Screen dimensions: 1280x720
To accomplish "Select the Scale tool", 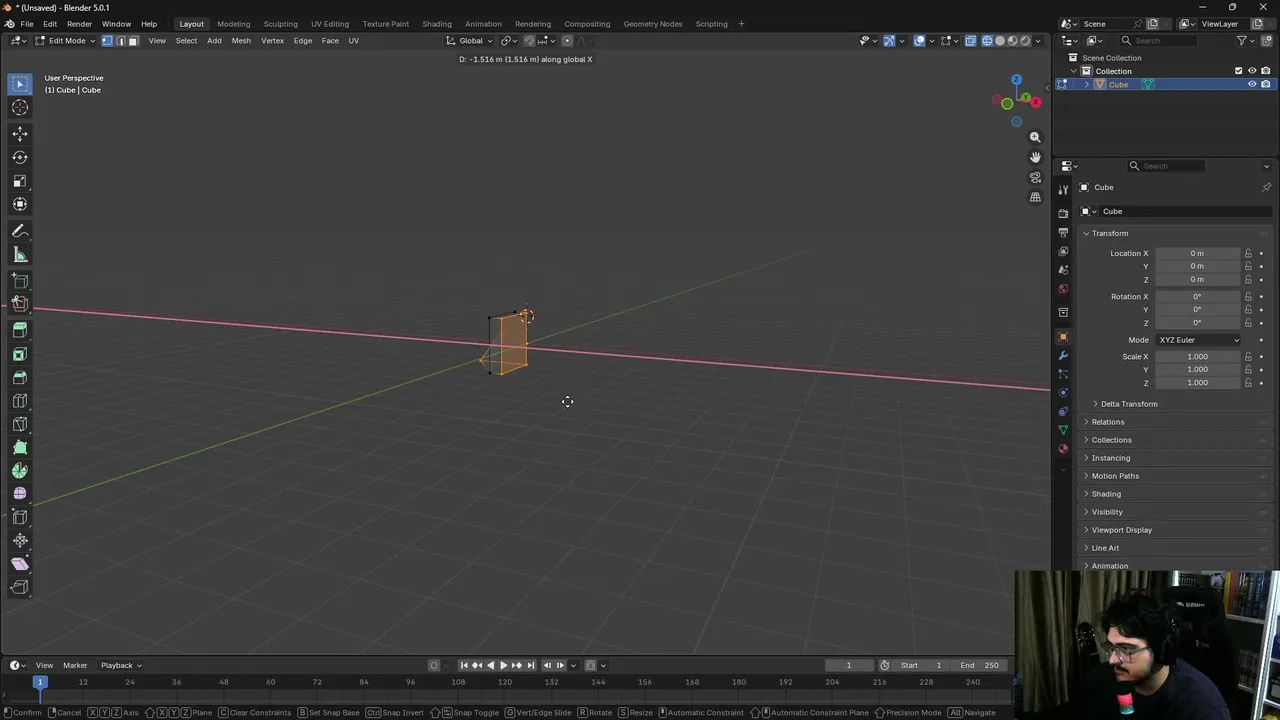I will pos(20,181).
